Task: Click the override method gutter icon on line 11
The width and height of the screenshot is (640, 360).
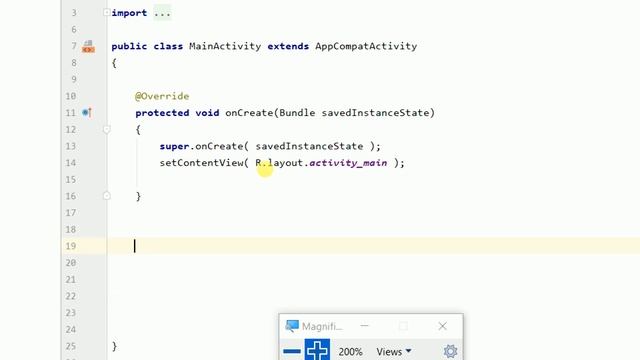Action: tap(87, 112)
